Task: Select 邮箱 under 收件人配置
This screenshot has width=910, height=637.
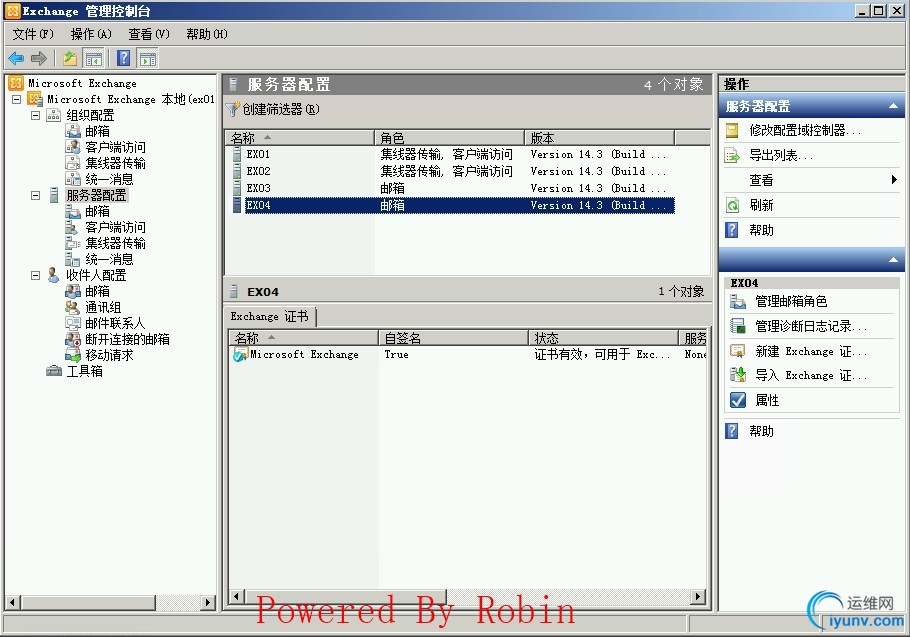Action: 97,291
